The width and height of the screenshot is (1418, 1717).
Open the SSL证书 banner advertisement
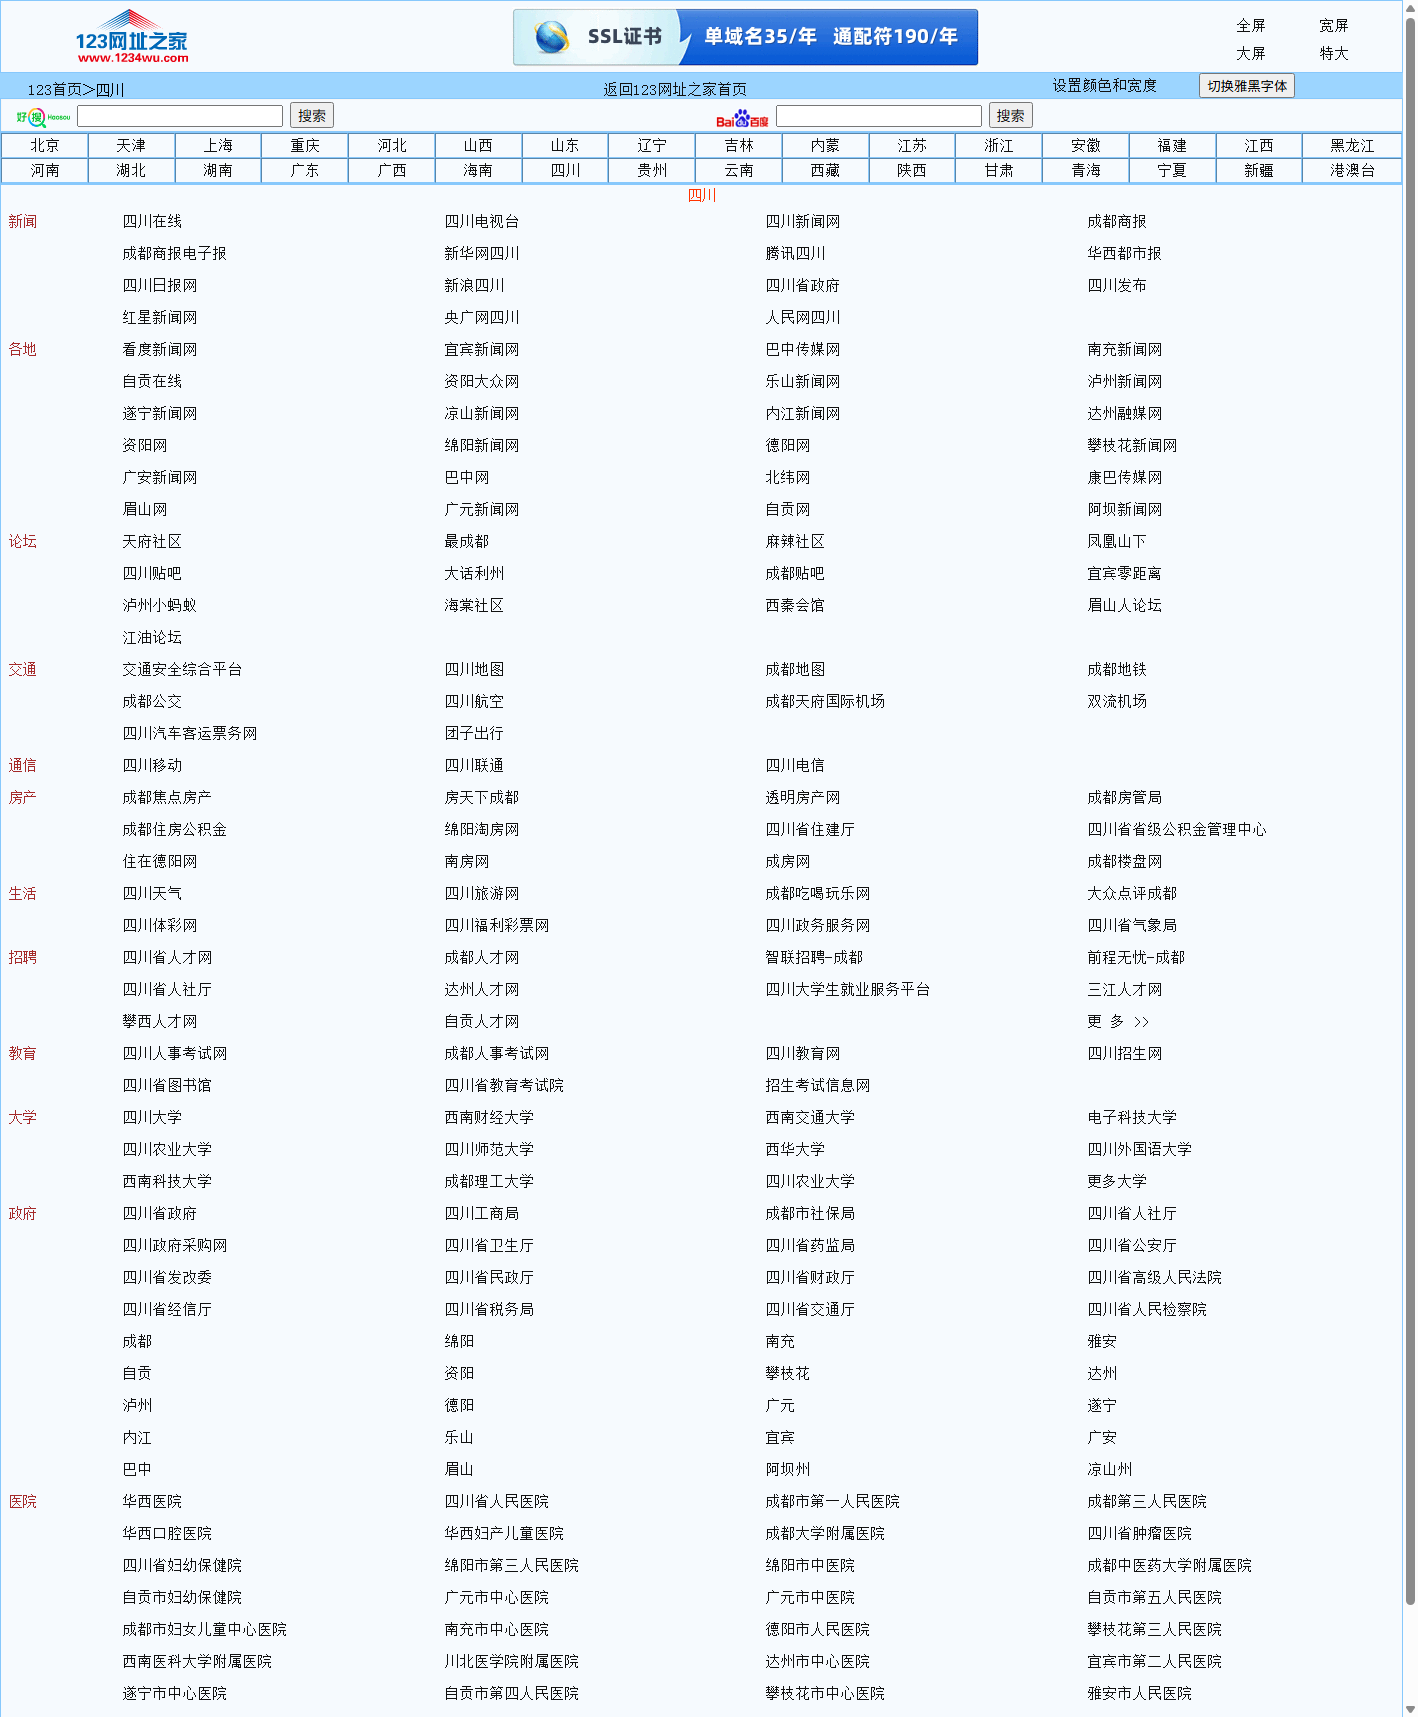tap(745, 38)
